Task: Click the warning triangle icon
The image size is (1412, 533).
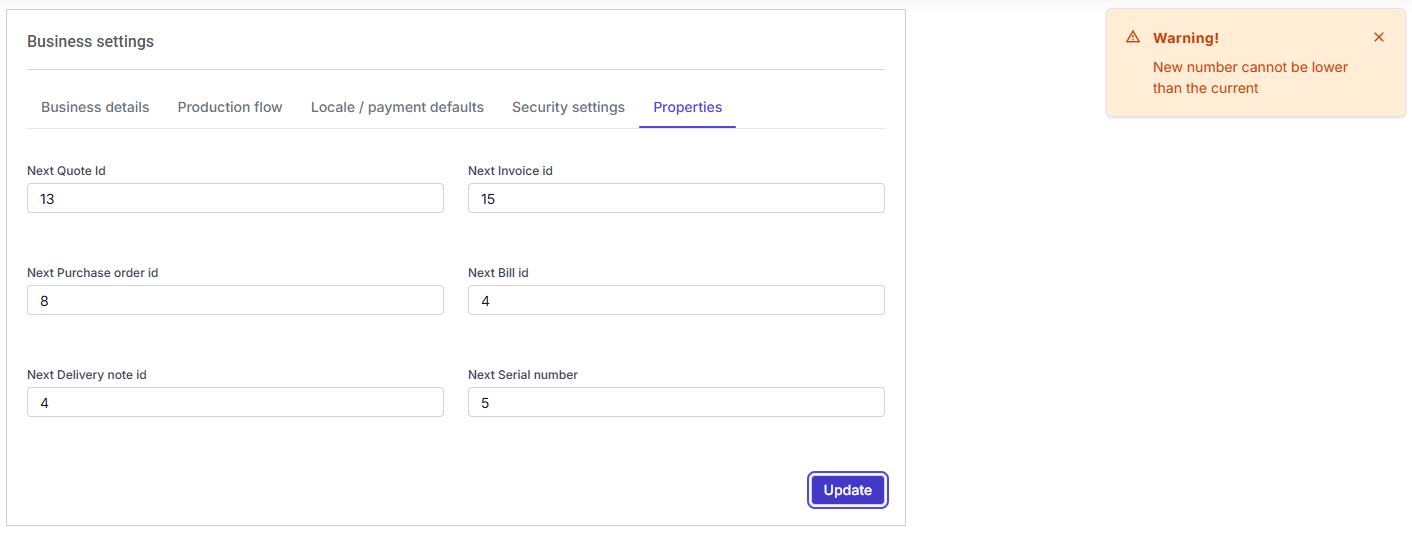Action: 1133,37
